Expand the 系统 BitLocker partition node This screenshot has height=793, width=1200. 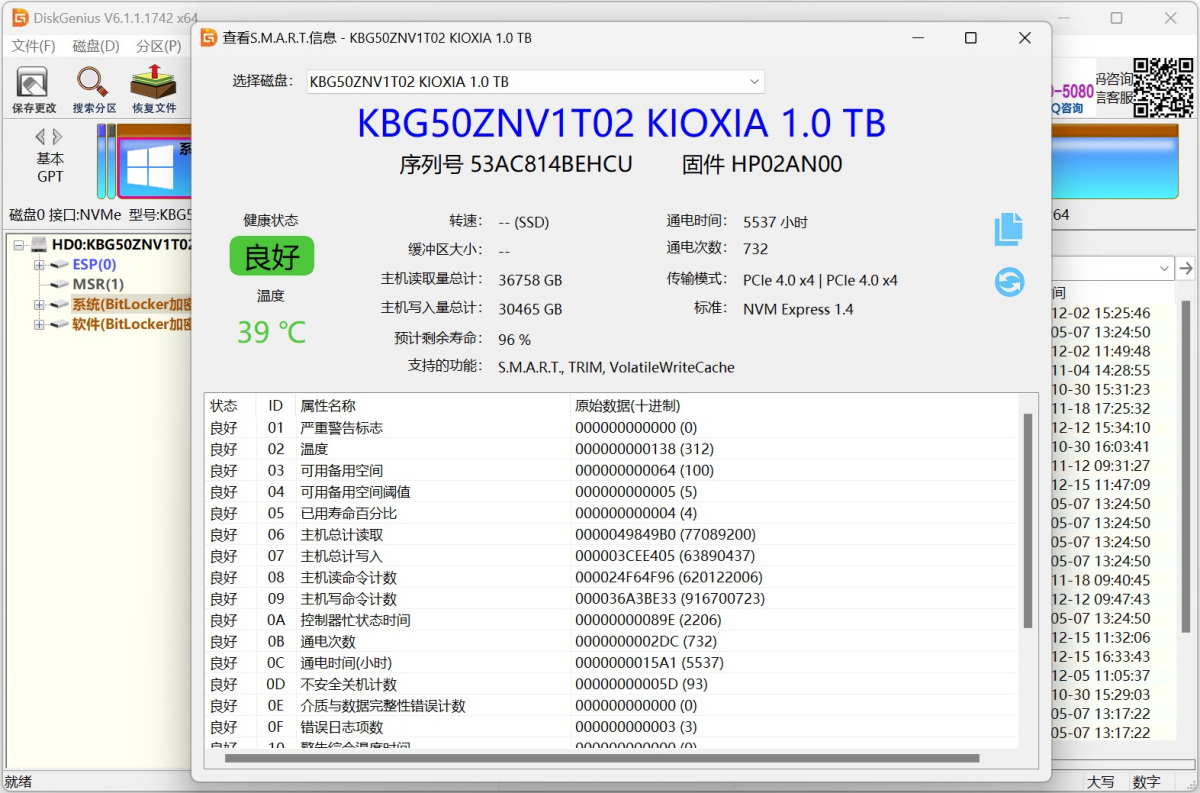(40, 305)
